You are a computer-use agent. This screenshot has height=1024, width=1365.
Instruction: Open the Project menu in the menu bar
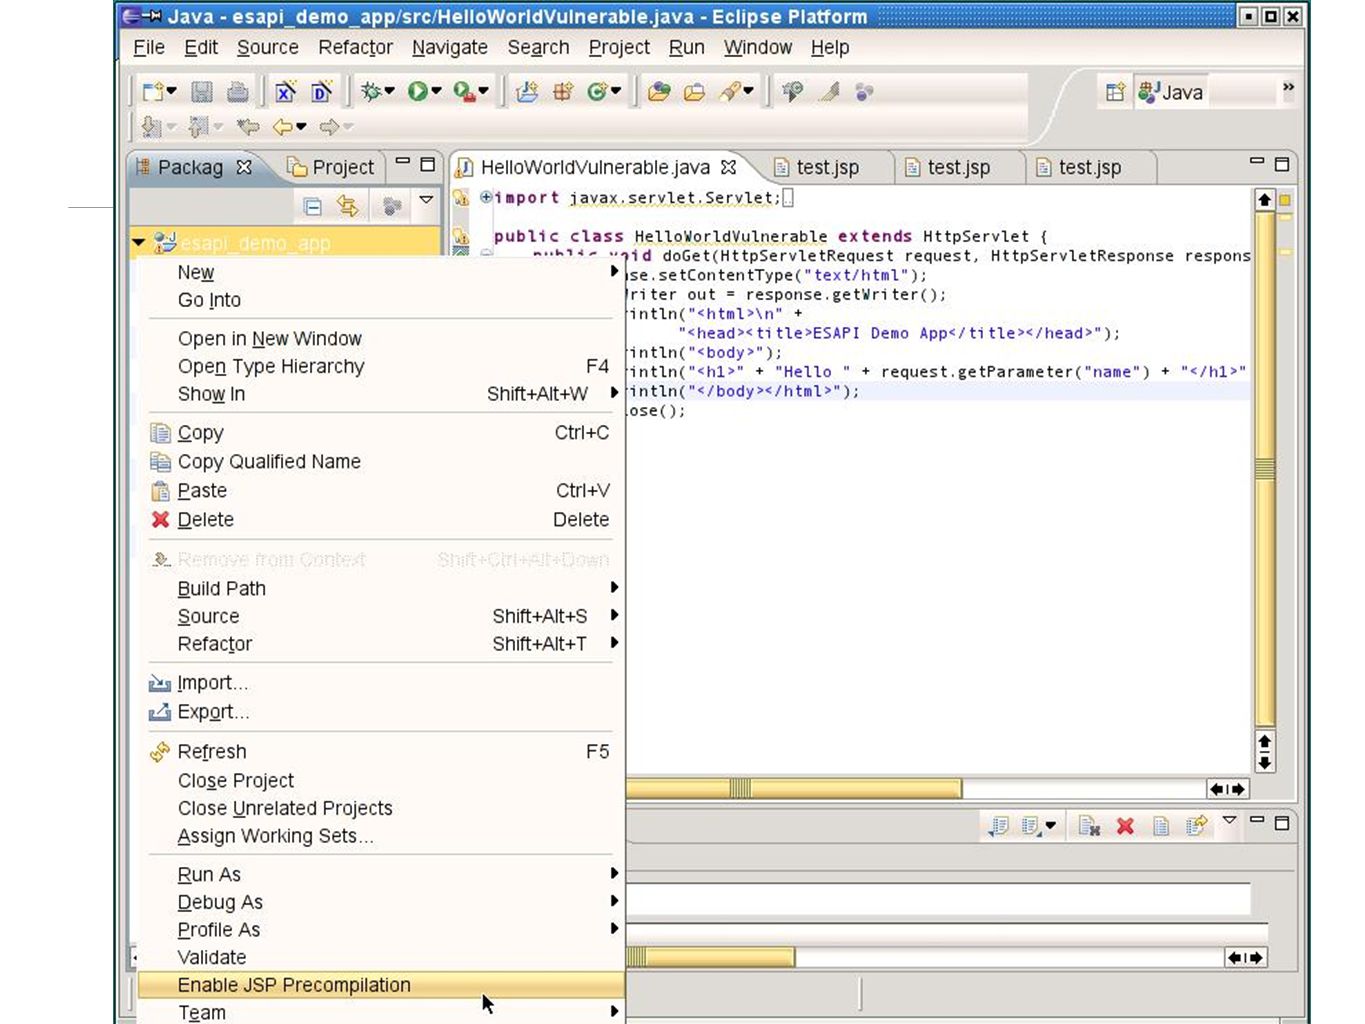619,48
